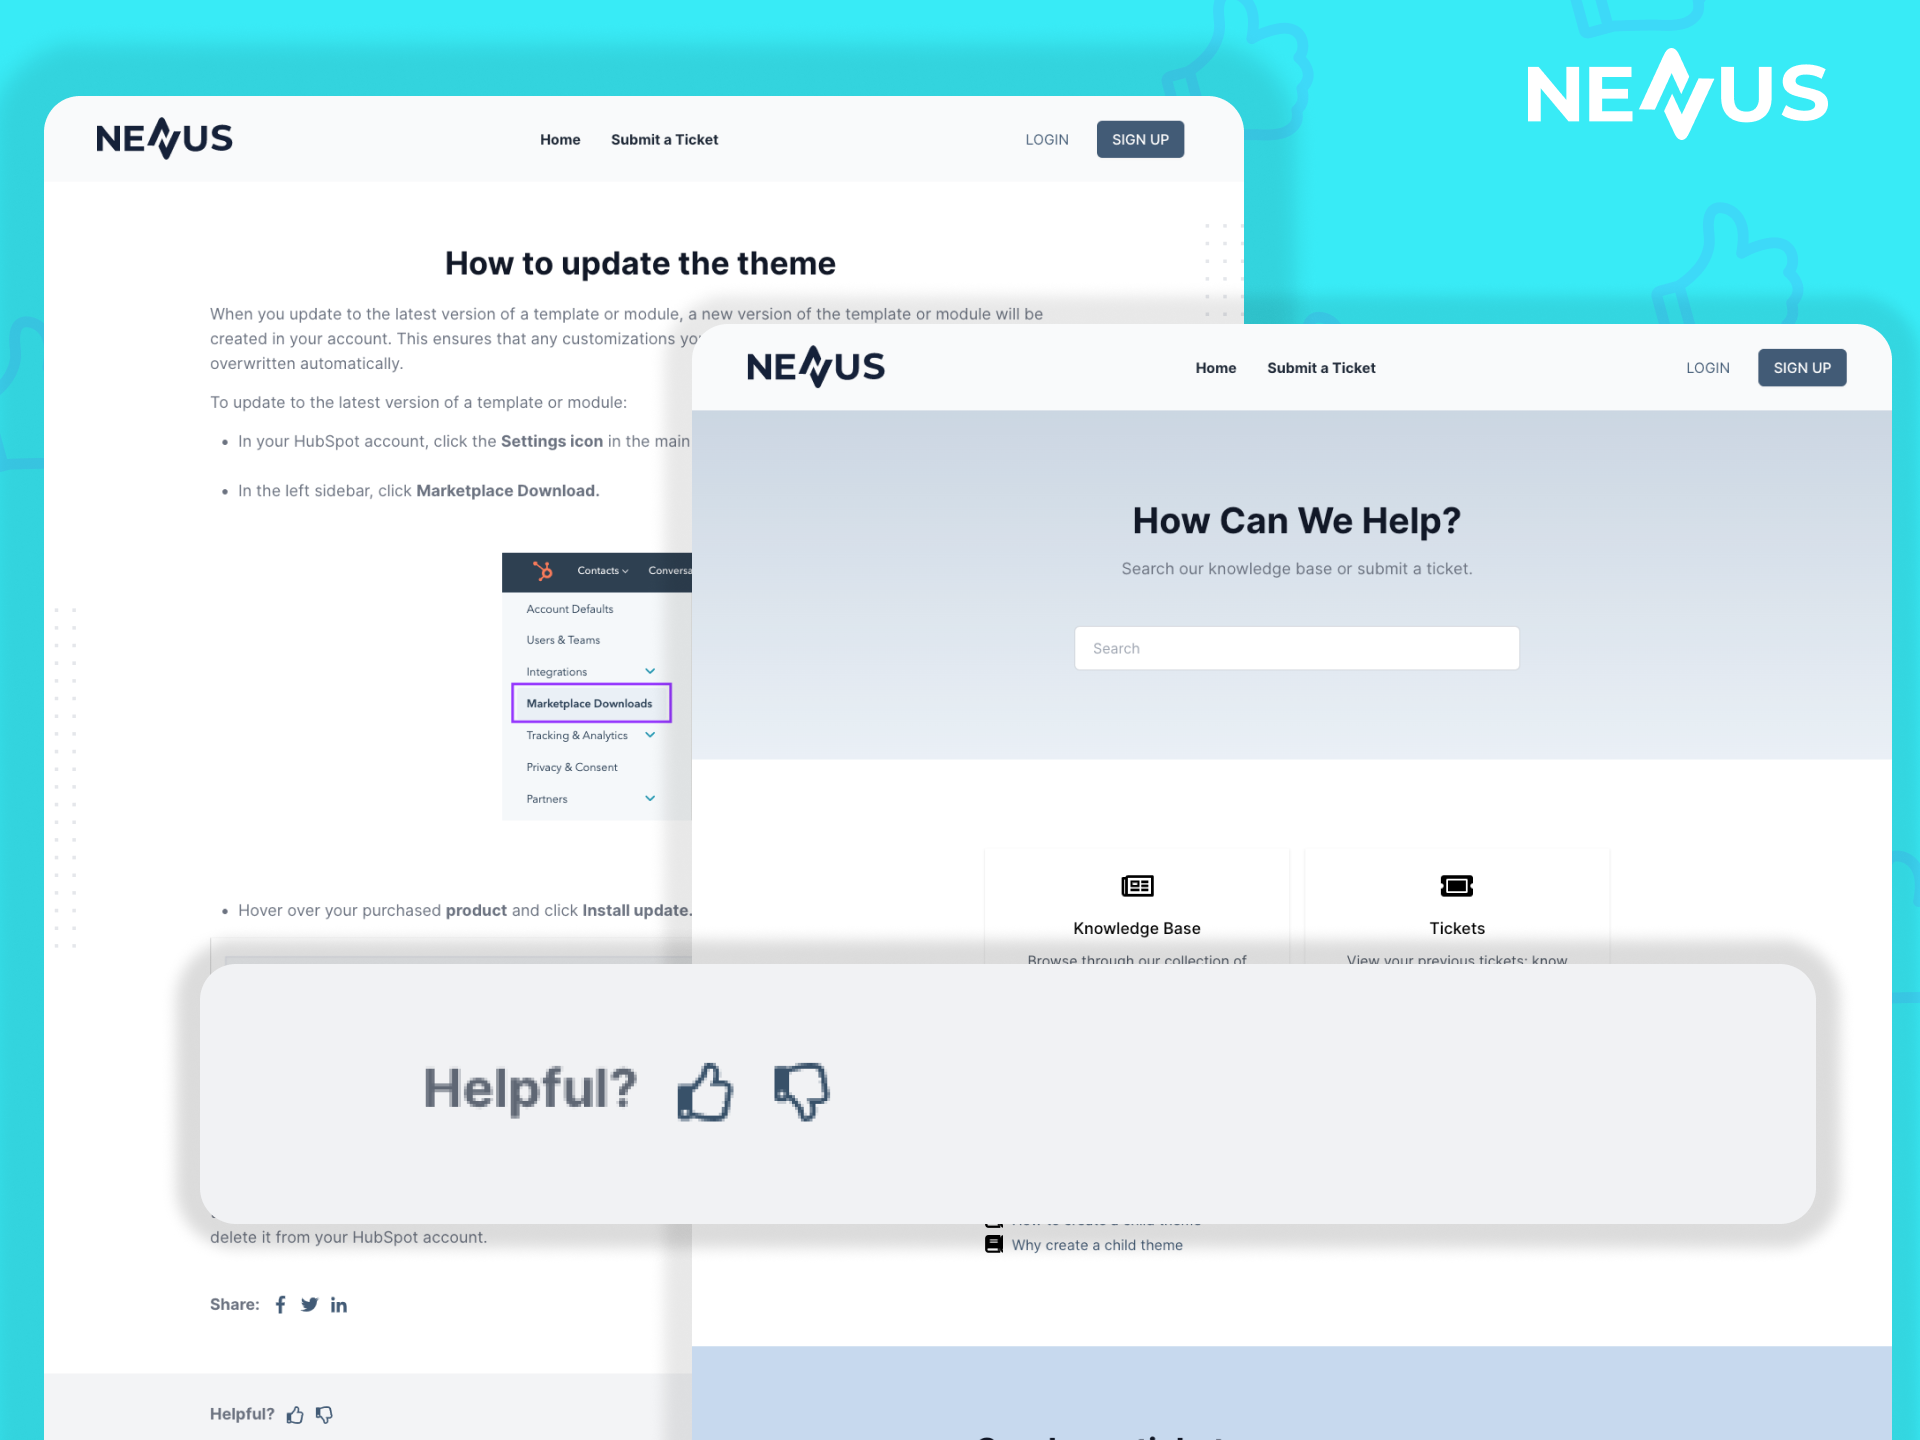Click the Twitter share icon
1920x1440 pixels.
point(310,1304)
